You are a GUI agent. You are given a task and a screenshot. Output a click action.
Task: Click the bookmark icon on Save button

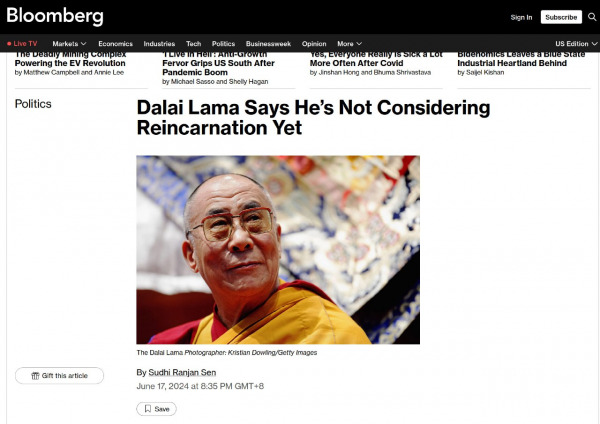point(148,409)
